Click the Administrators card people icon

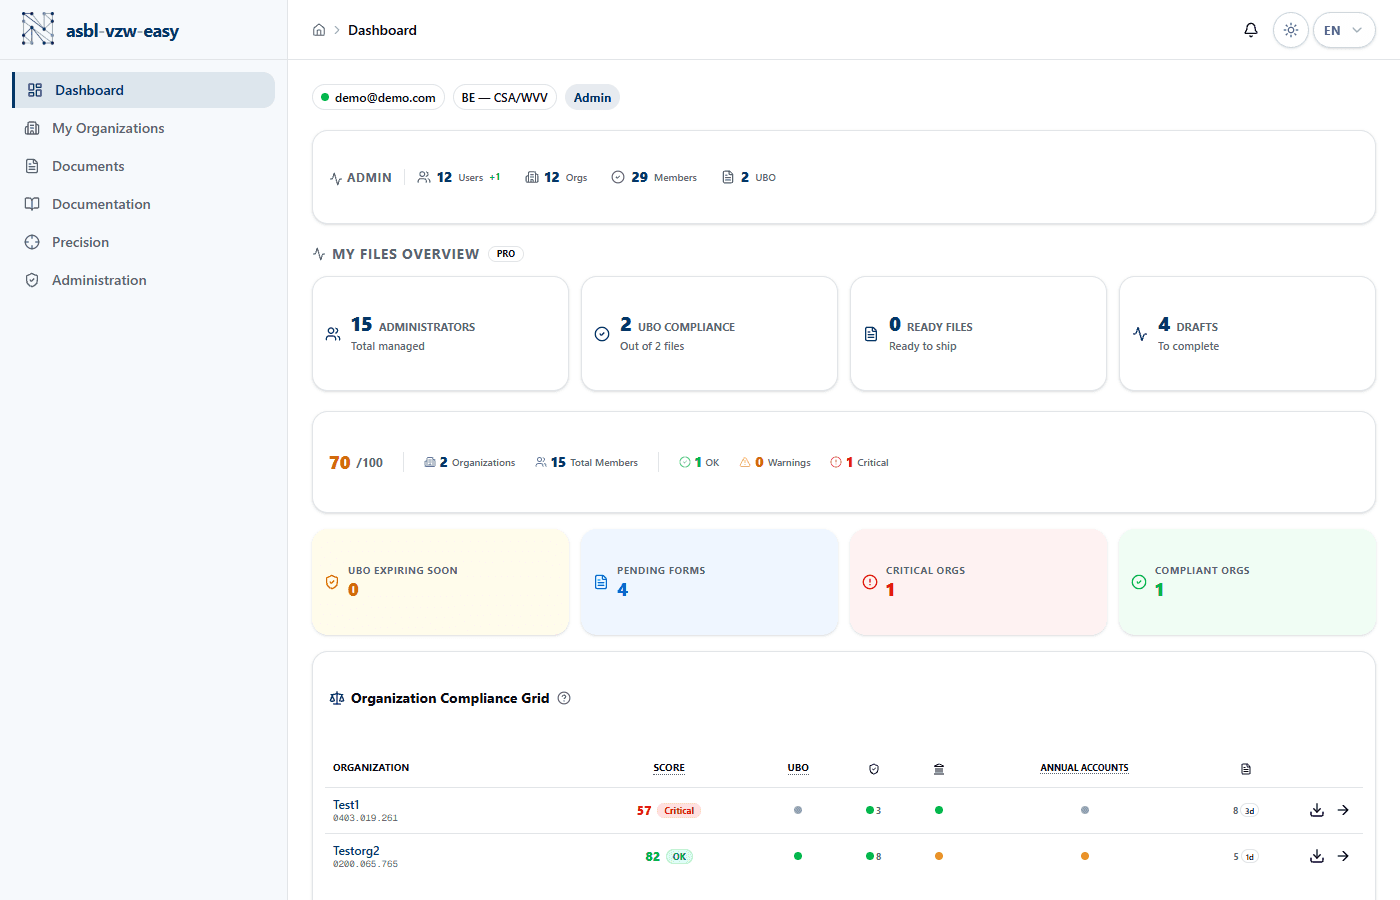pos(333,334)
